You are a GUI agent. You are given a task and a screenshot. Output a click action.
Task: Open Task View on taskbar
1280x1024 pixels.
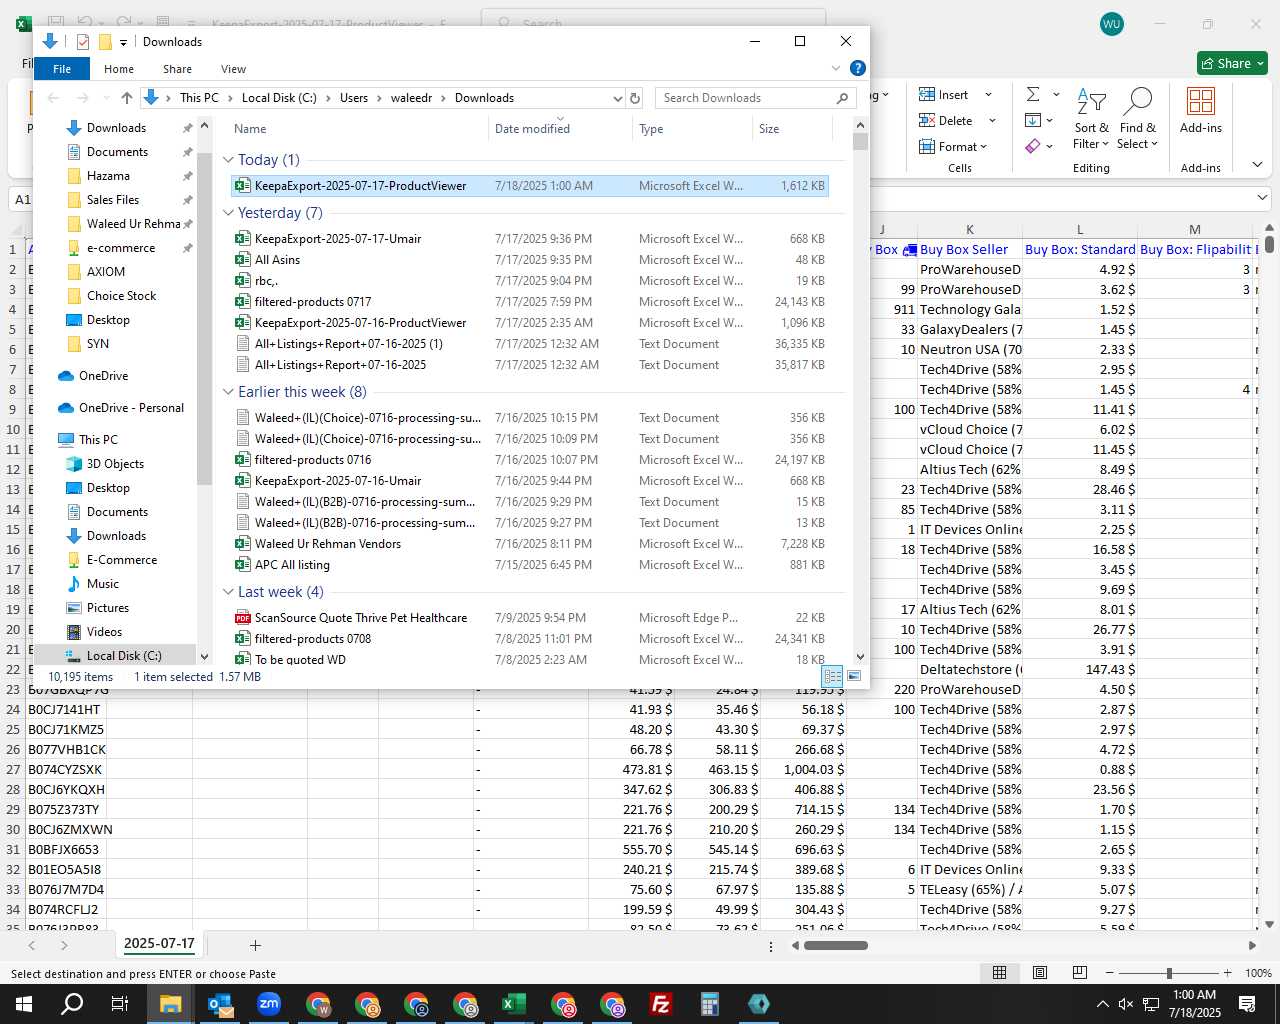click(x=120, y=1004)
